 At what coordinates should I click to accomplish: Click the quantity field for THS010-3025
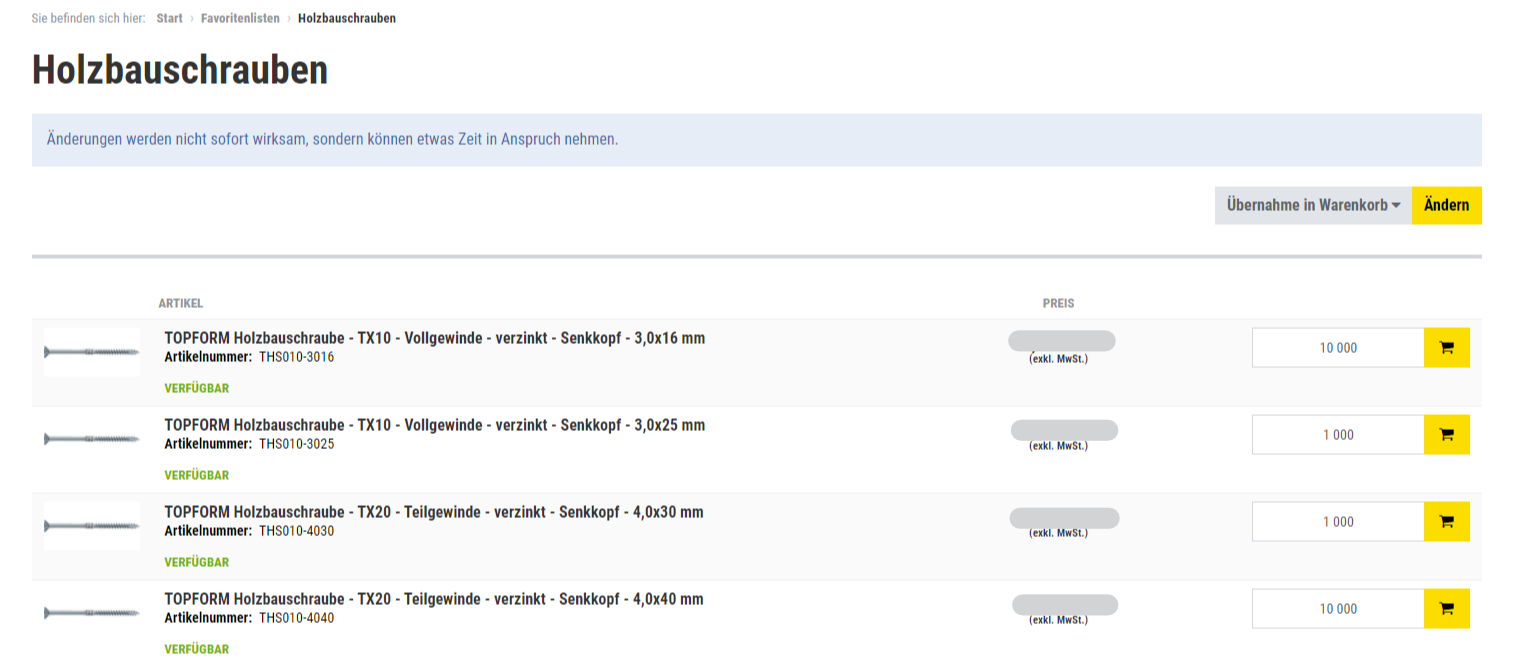(x=1337, y=435)
